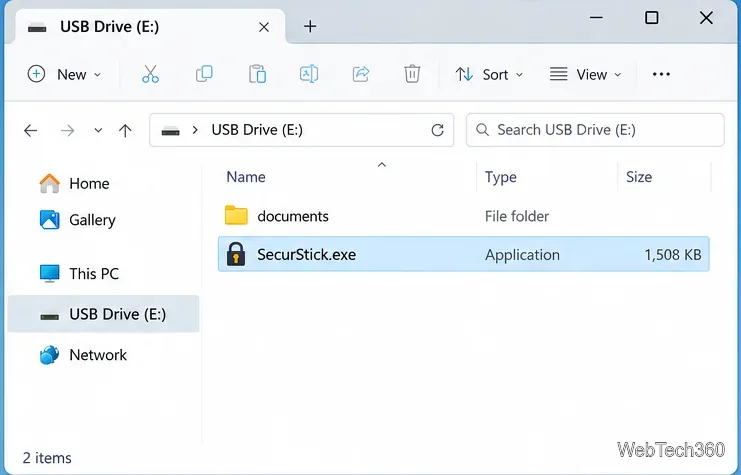Click the SecurStick.exe padlock icon
The image size is (741, 475).
tap(236, 254)
